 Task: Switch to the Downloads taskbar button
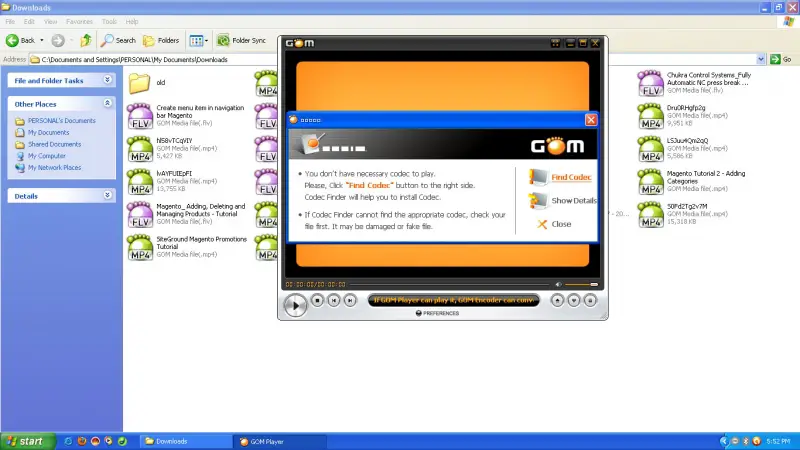pos(186,441)
